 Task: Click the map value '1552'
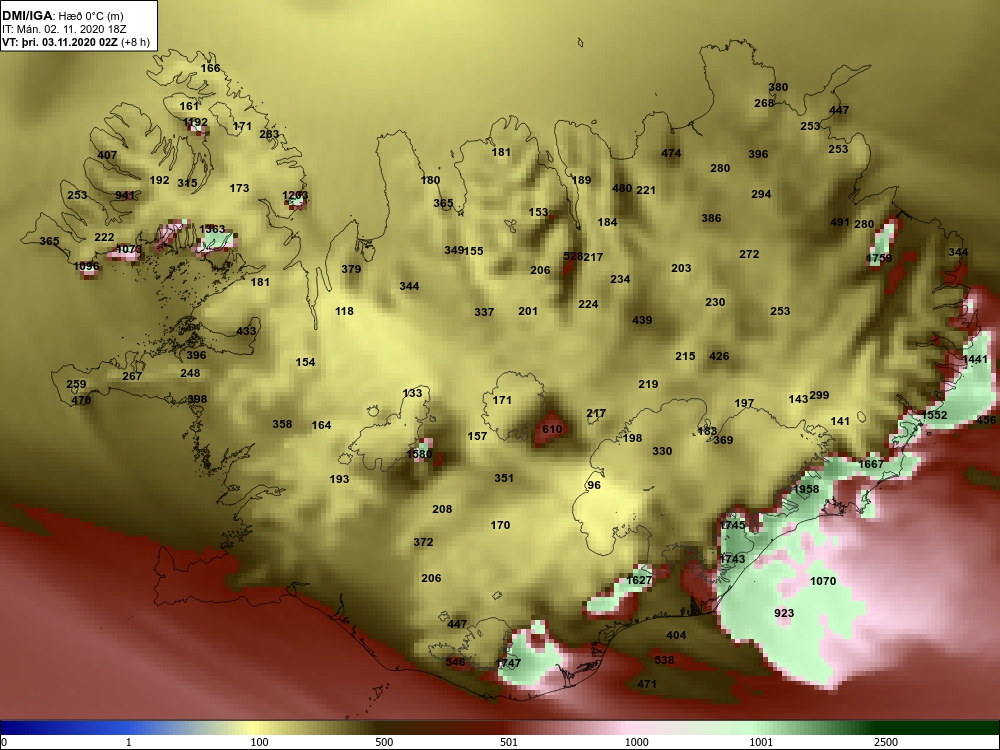click(x=934, y=415)
